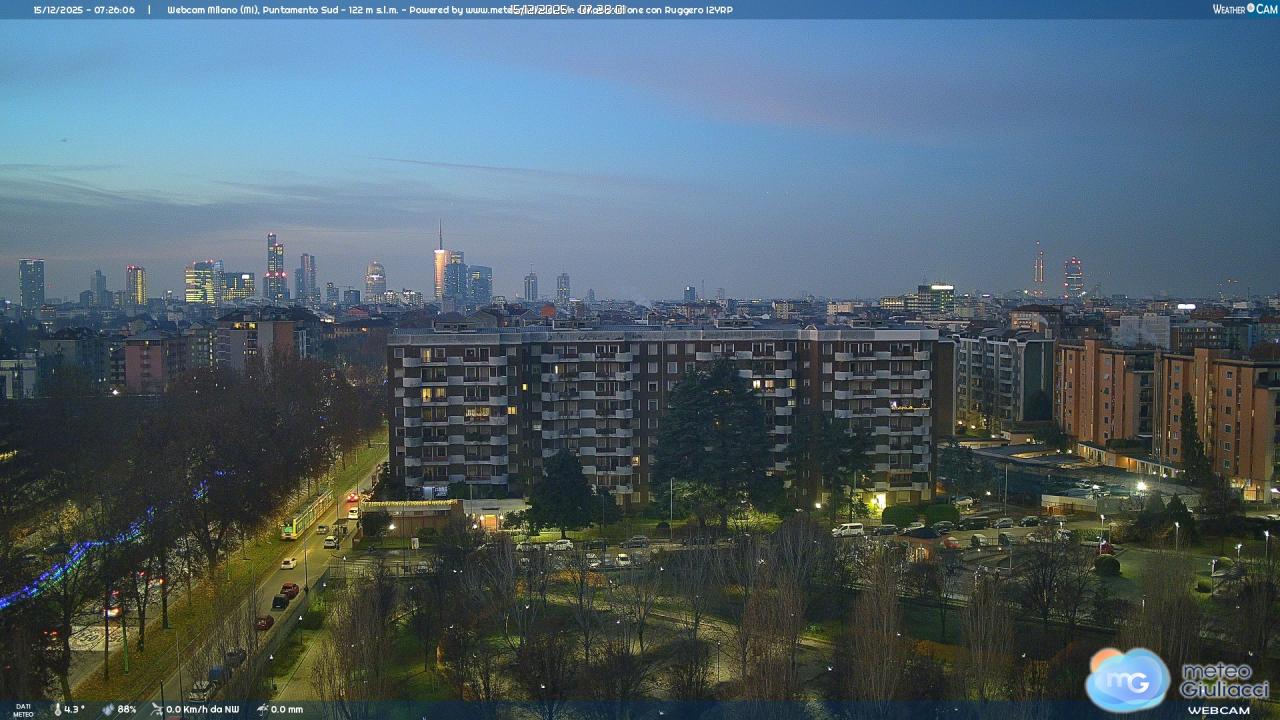Click the green tram on the avenue
The height and width of the screenshot is (720, 1280).
[306, 515]
